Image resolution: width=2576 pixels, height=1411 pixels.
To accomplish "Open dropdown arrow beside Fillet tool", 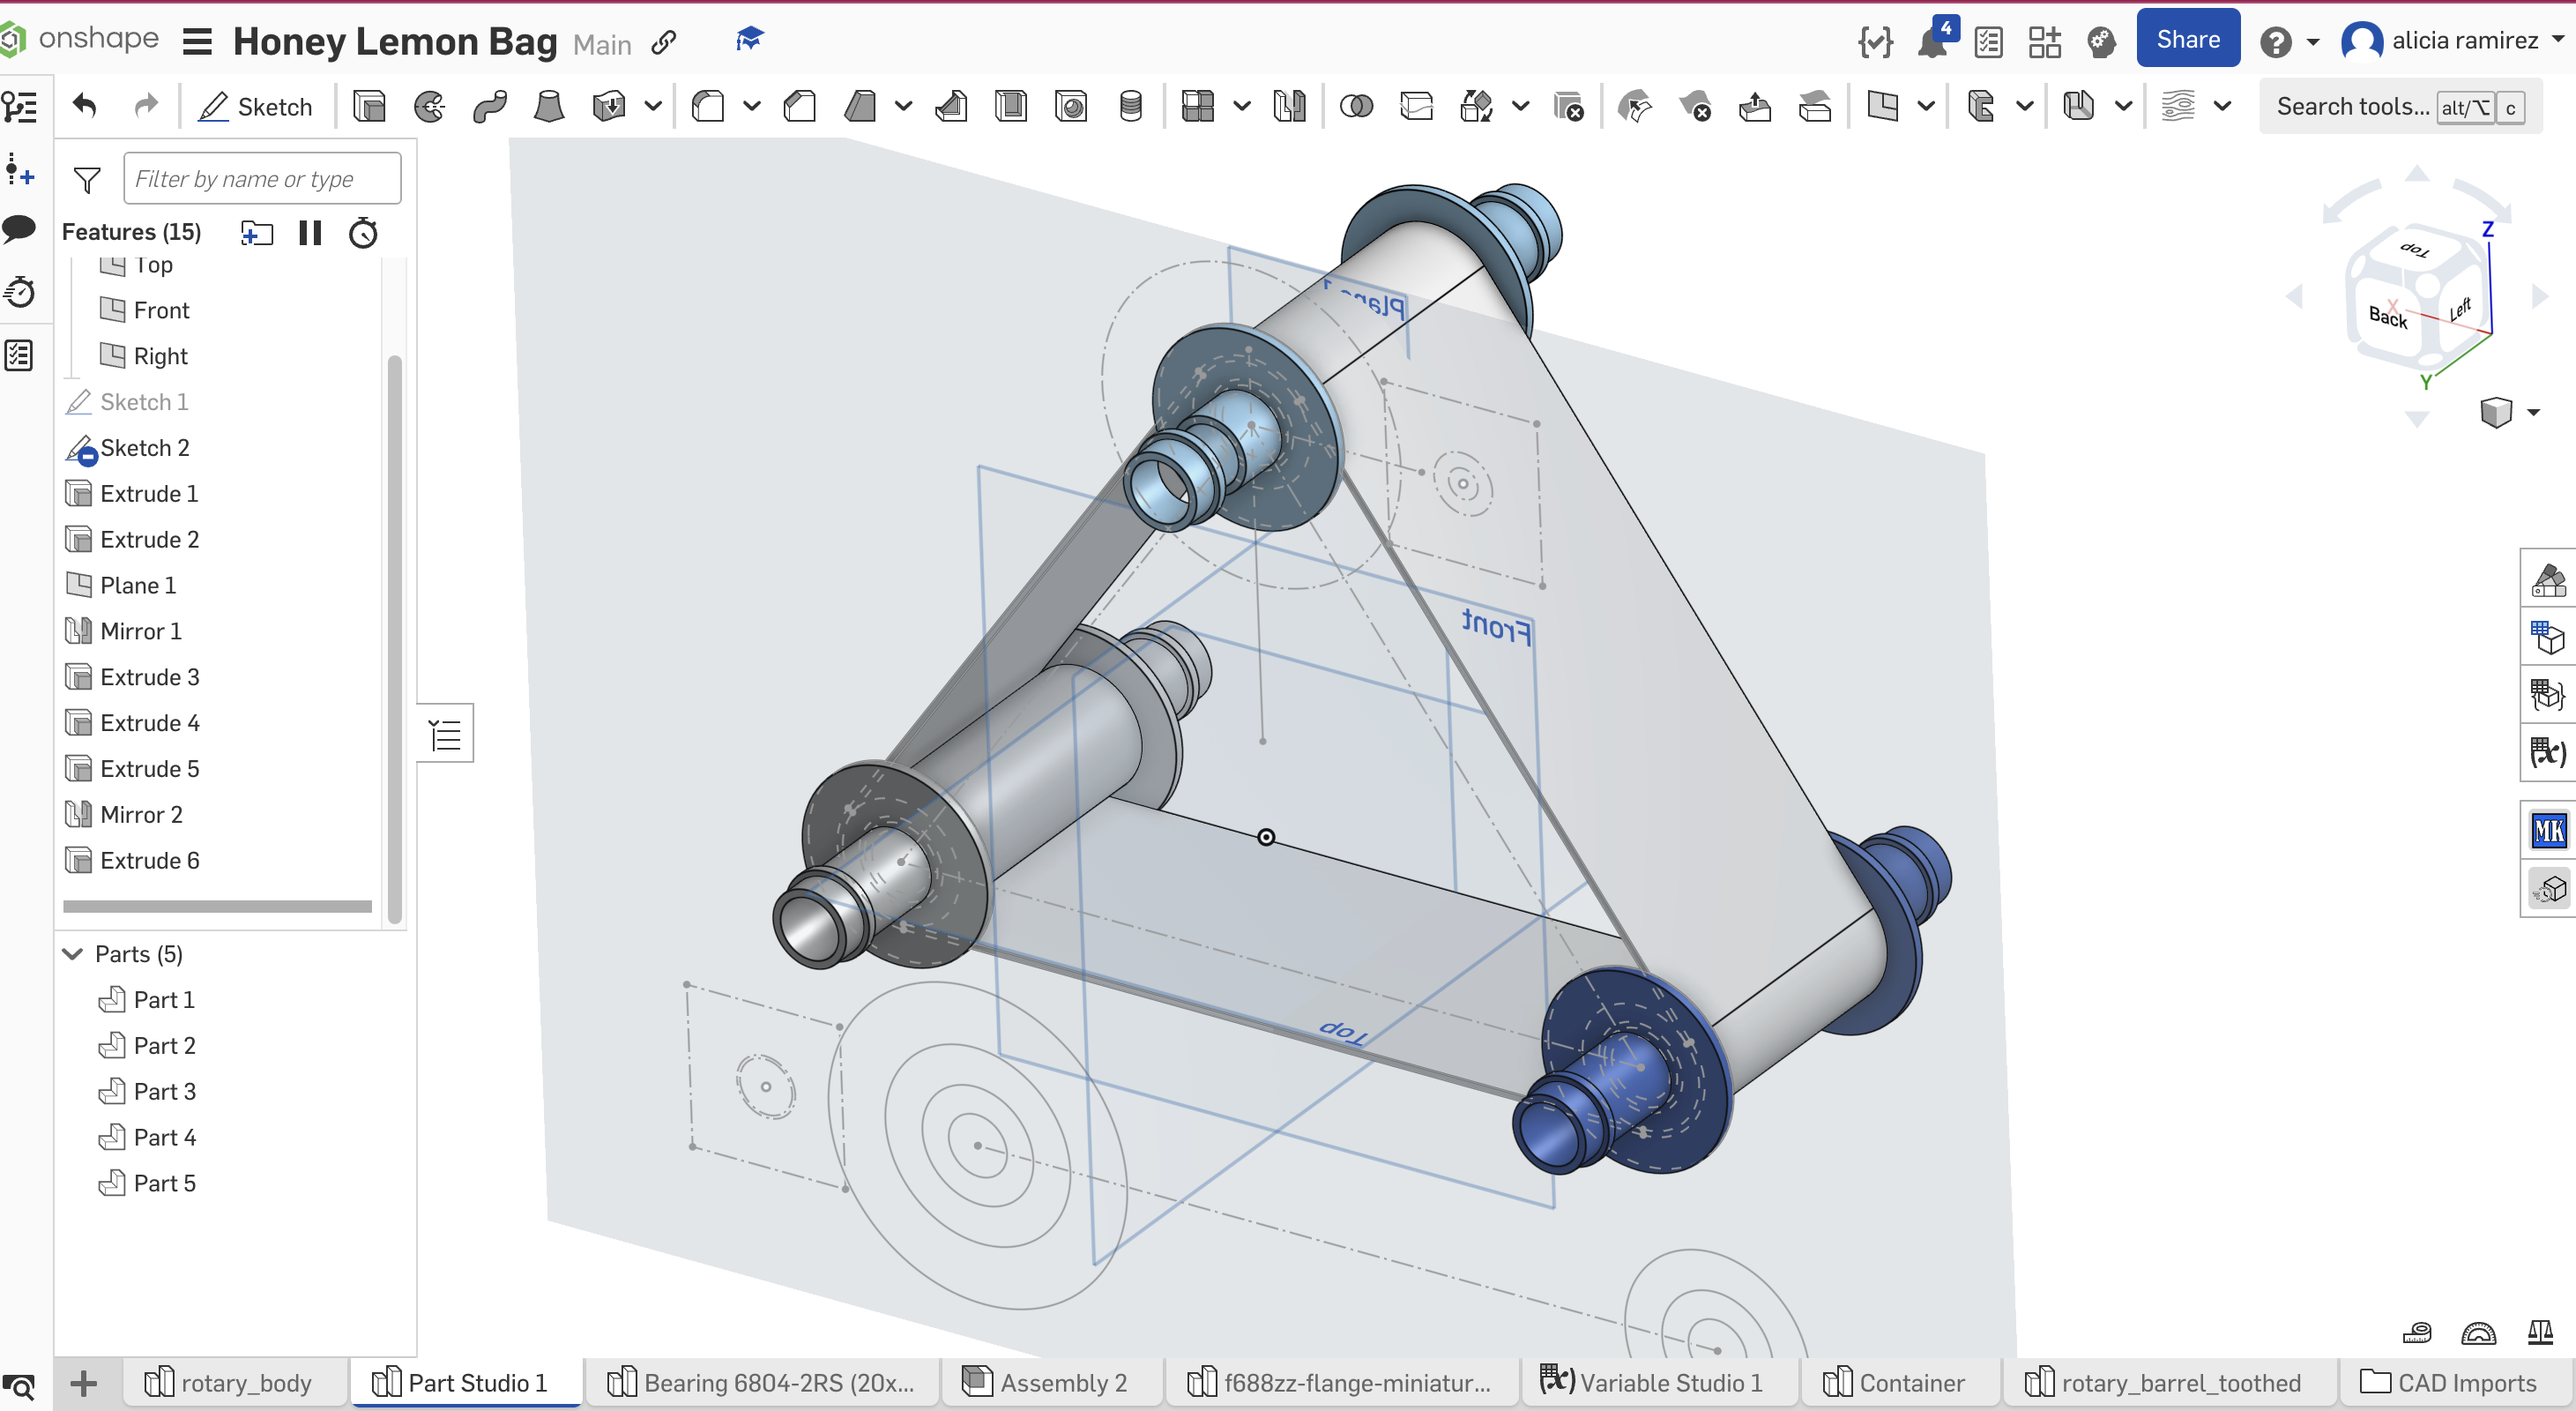I will [x=752, y=106].
